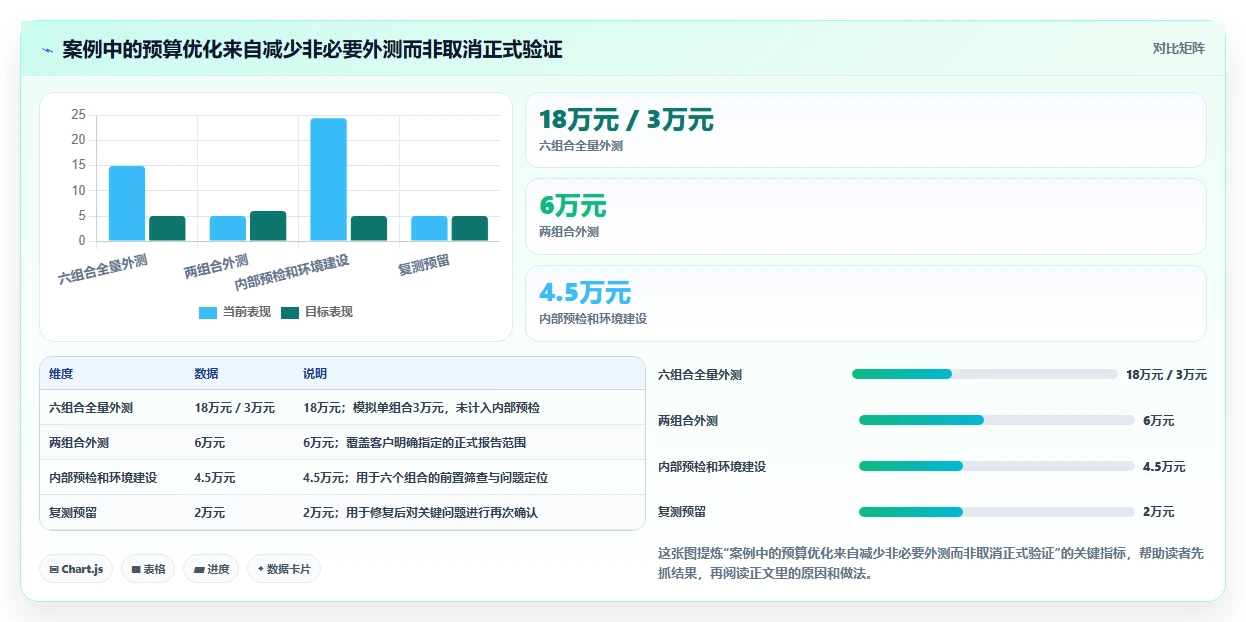
Task: Select the Chart.js tag chip
Action: (76, 569)
